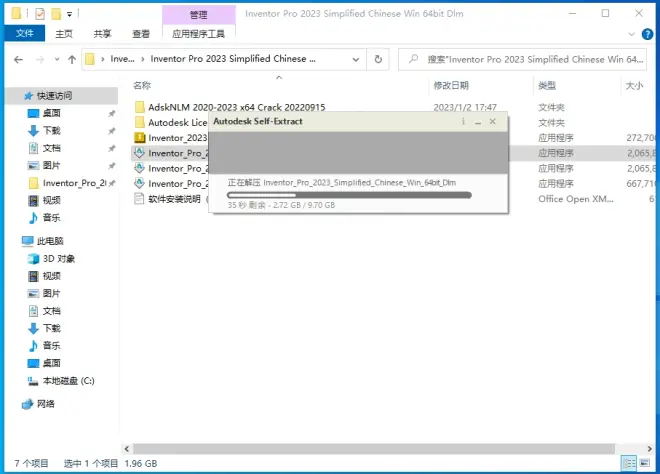660x474 pixels.
Task: Open pinned 文档 under quick access
Action: click(51, 148)
